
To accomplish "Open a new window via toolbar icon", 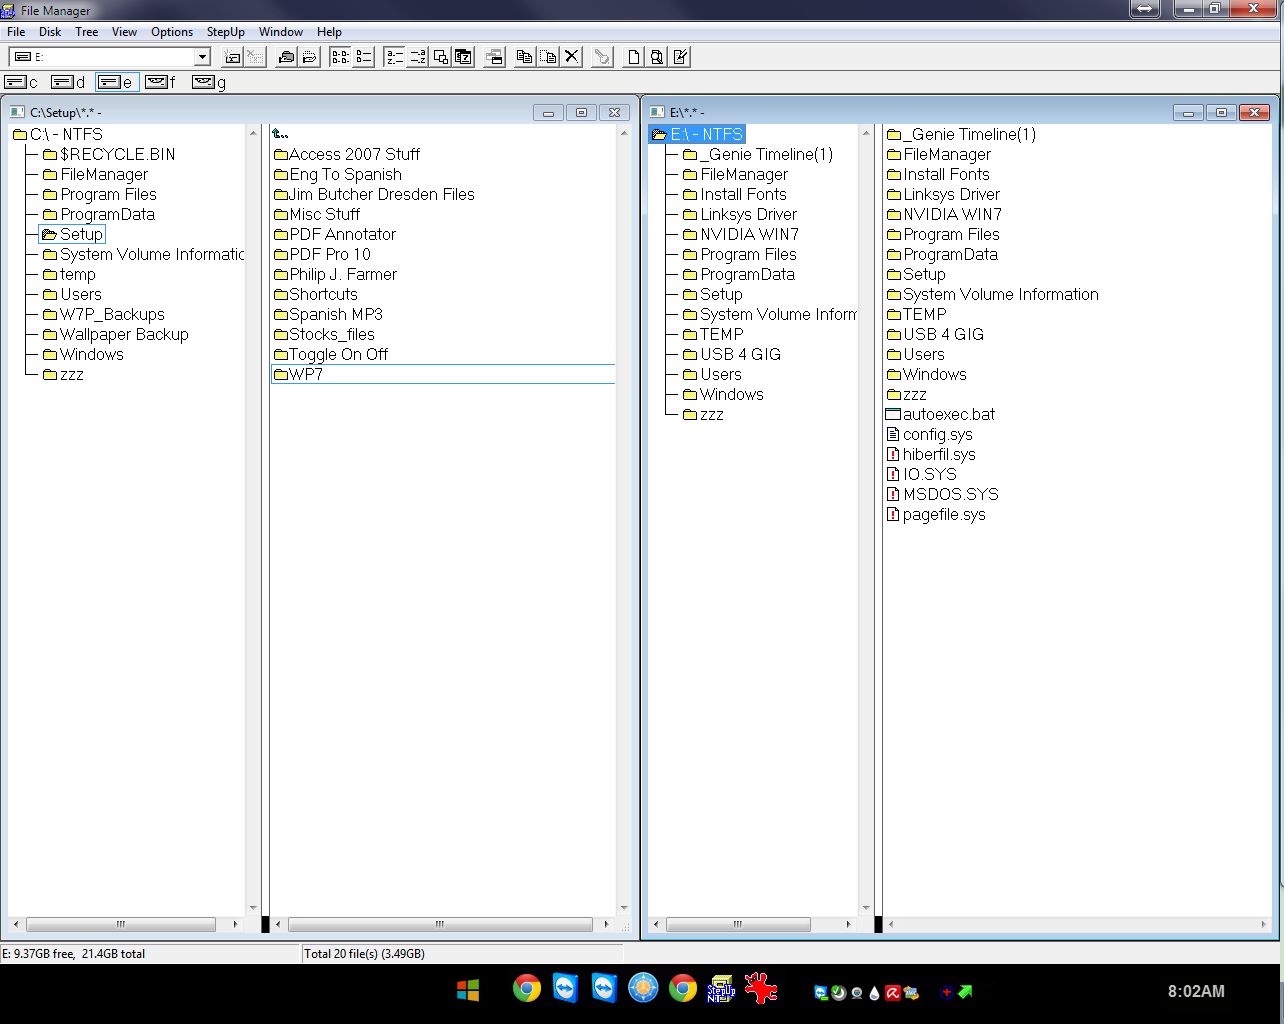I will tap(494, 57).
